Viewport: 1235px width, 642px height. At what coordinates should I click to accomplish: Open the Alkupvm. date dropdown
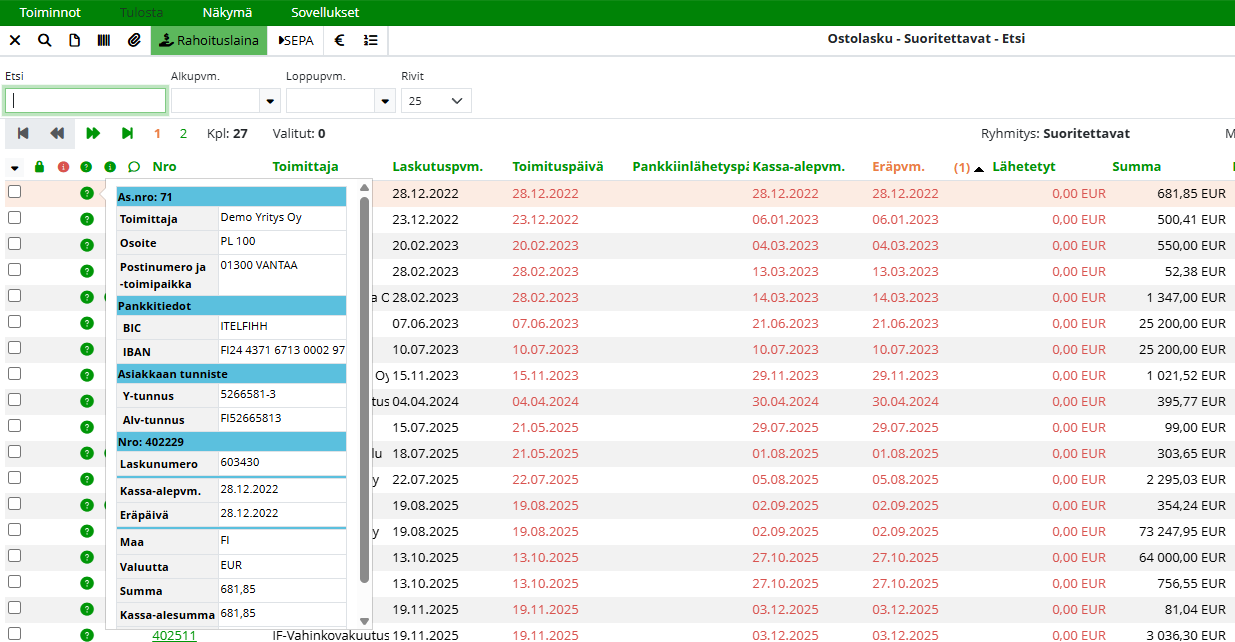pos(269,101)
